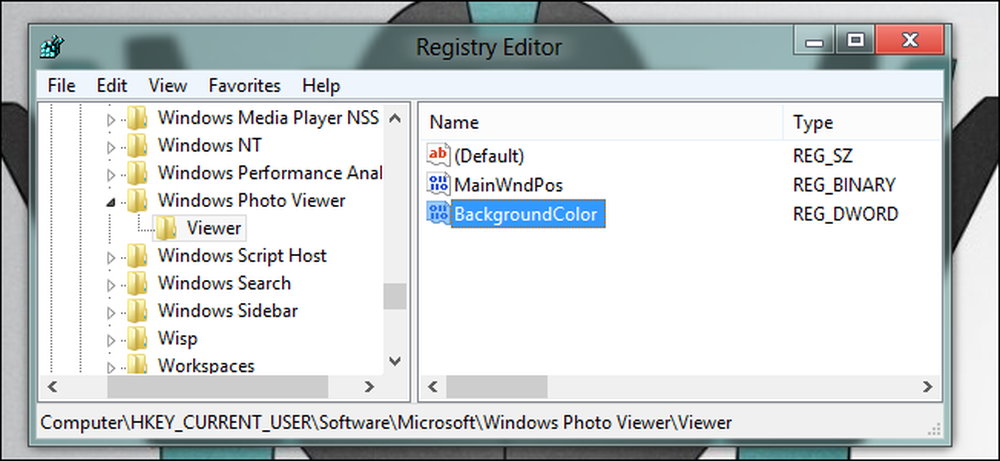Select the Wisp tree label

coord(177,339)
